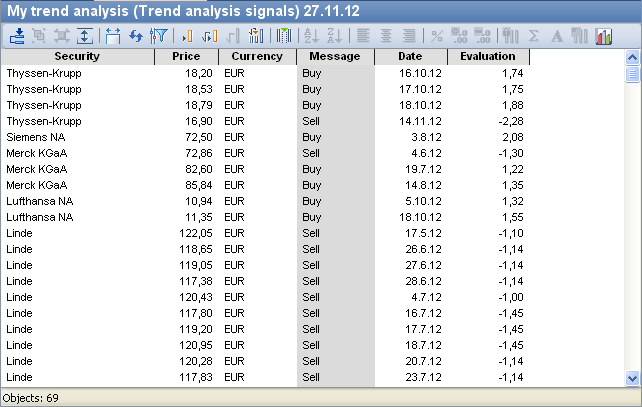Sort by the Price column header
642x407 pixels.
pos(186,57)
